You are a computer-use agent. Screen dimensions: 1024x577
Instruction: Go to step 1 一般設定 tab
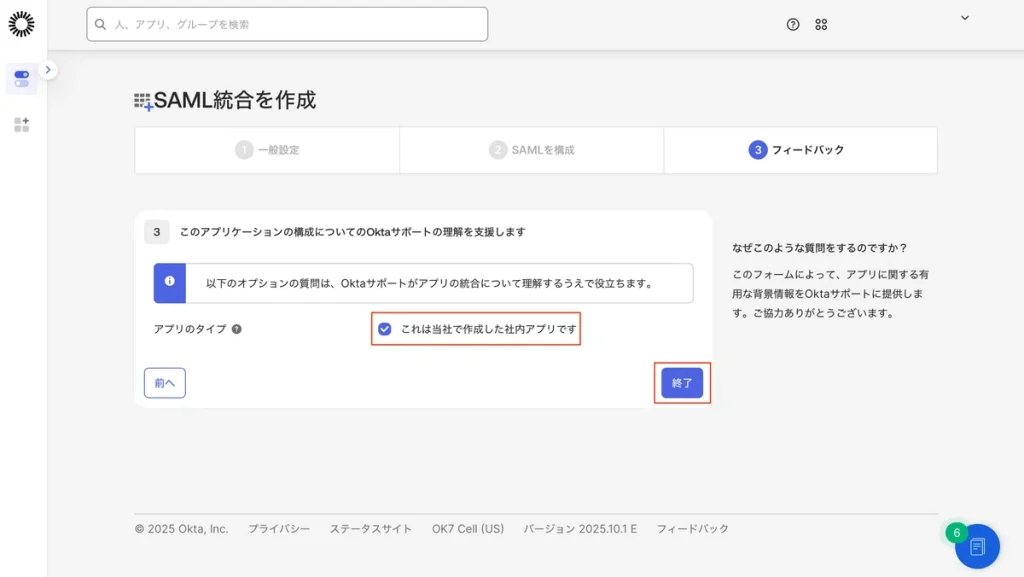(267, 150)
